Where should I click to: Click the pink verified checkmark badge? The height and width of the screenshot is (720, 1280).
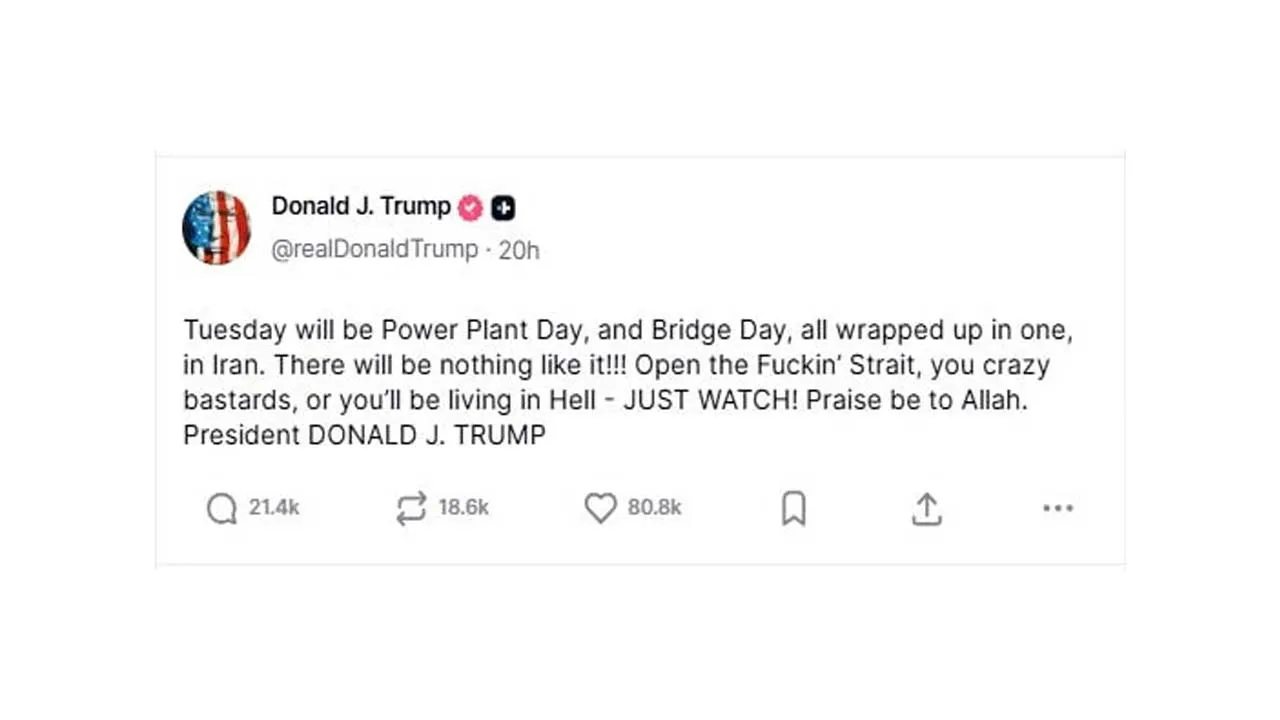click(468, 207)
